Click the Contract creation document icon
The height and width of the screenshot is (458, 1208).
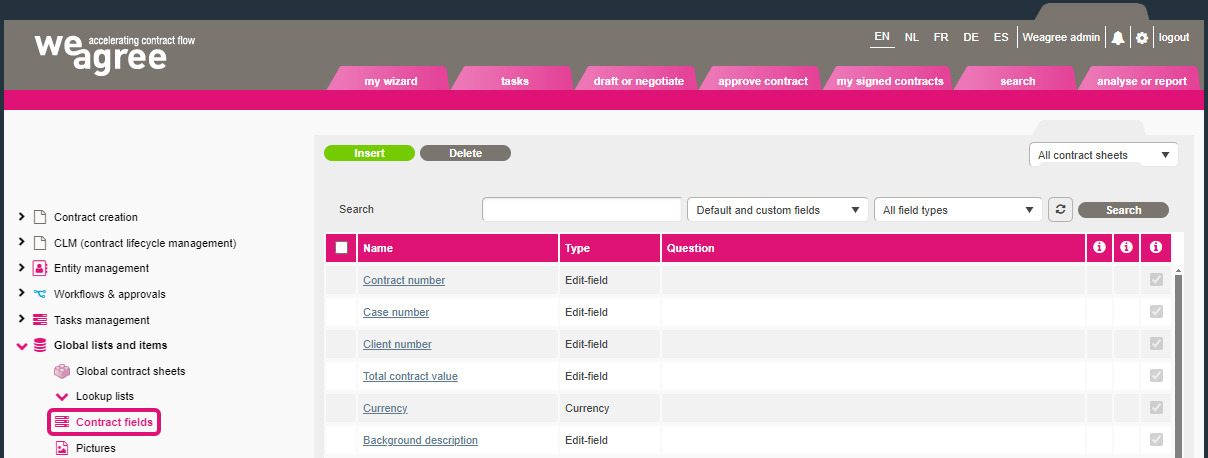coord(40,217)
